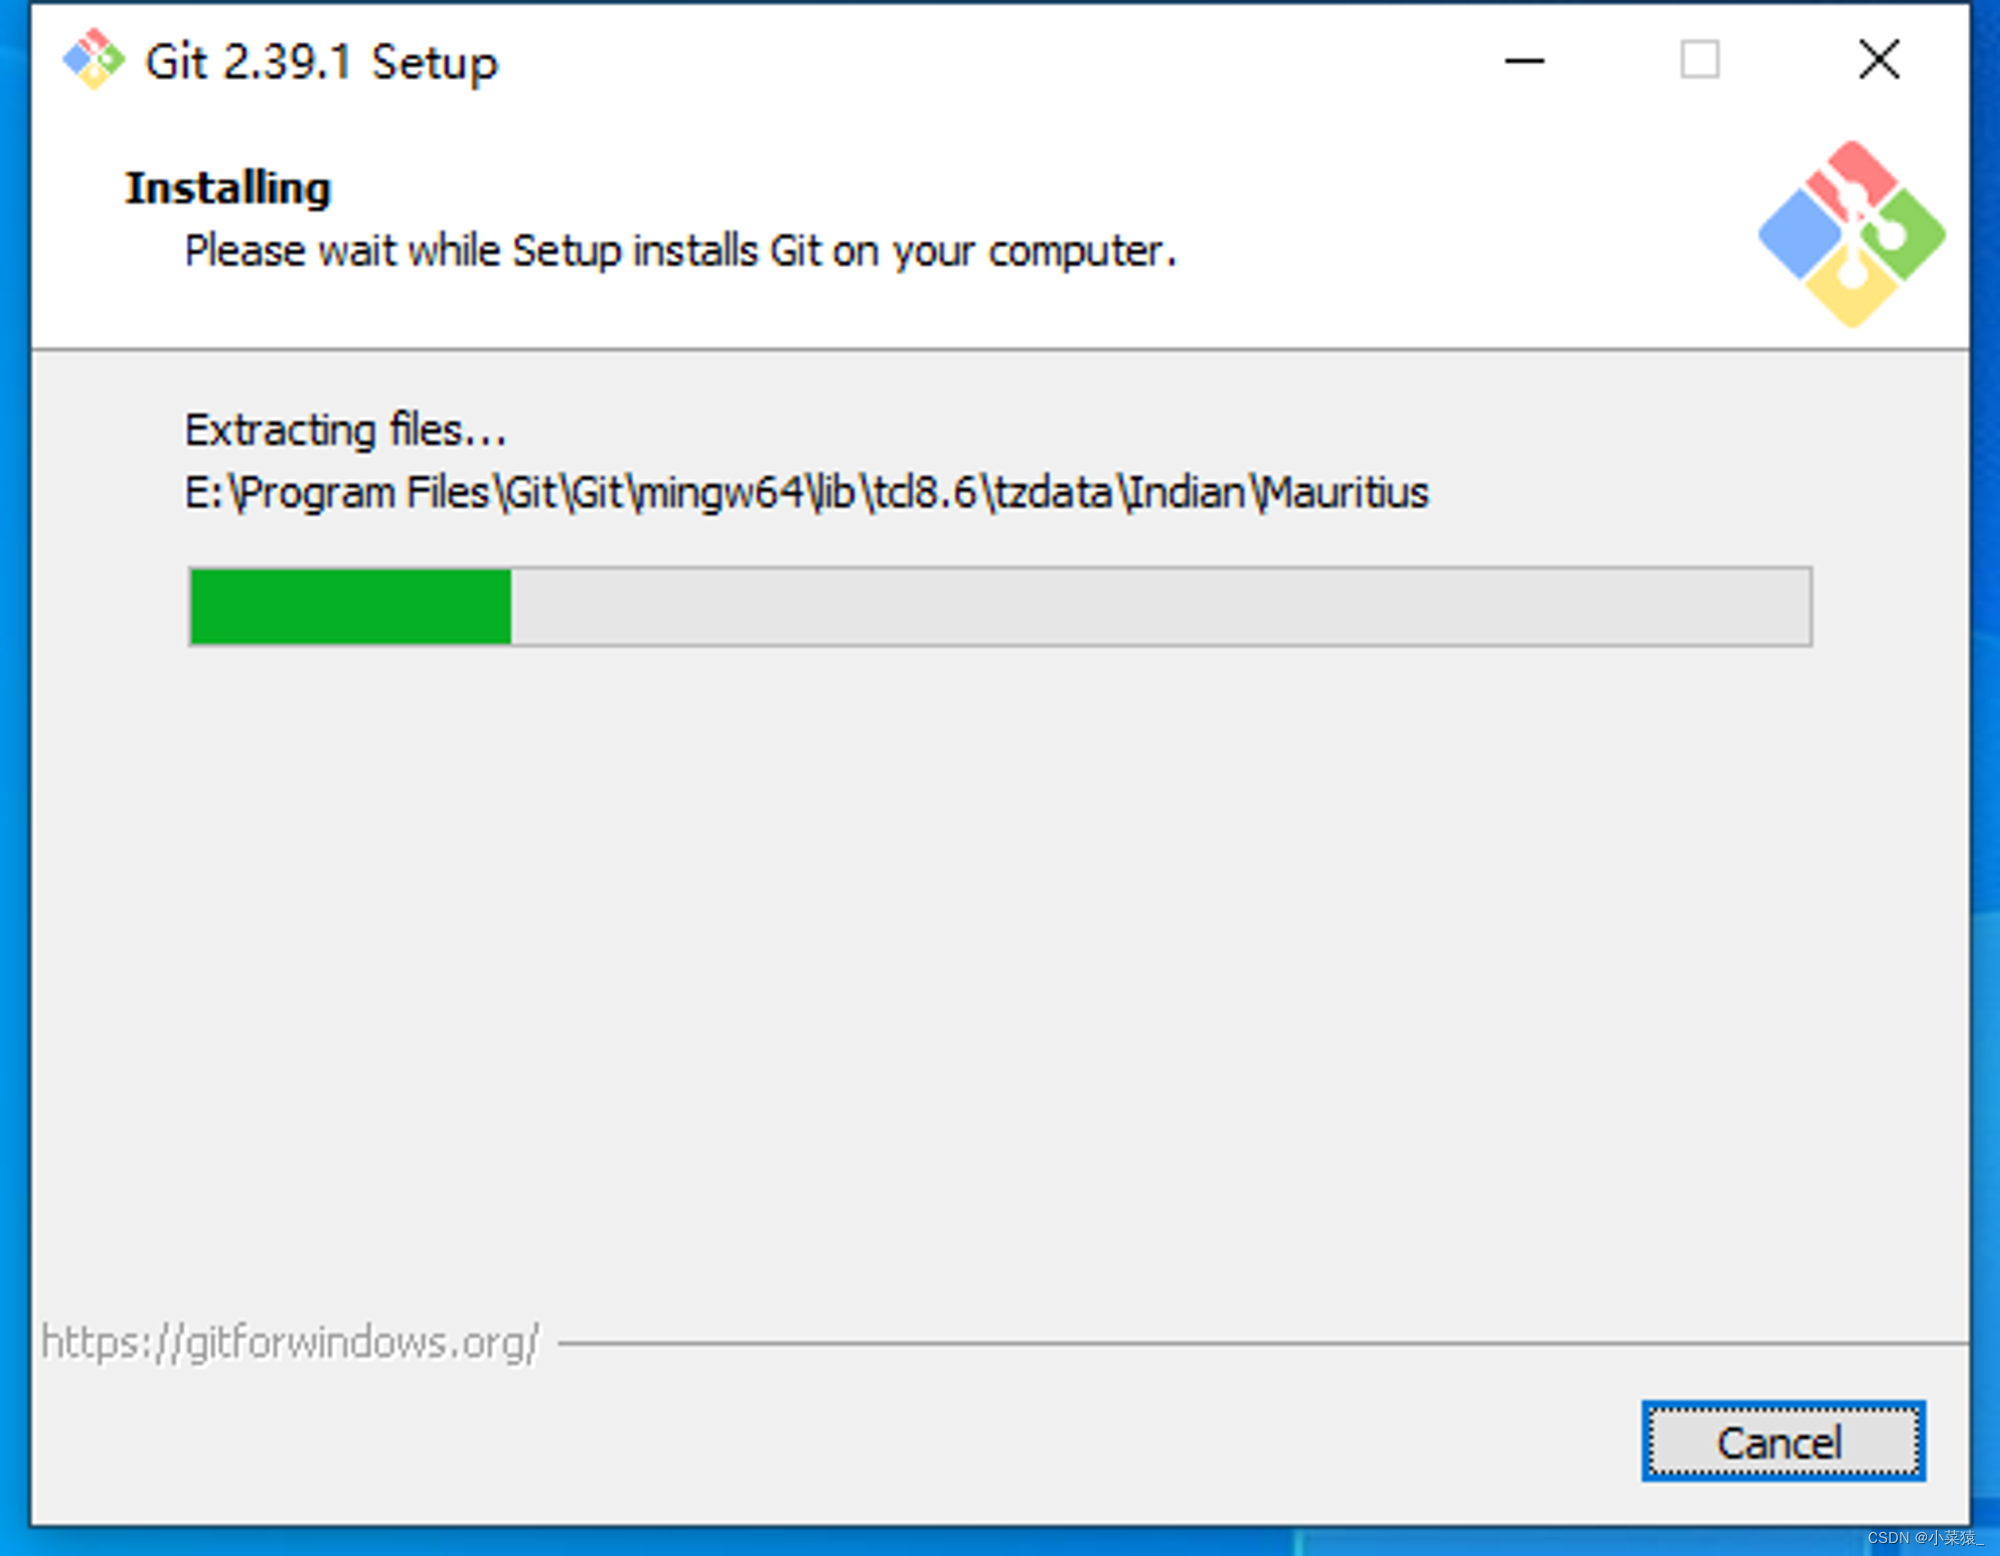Click the greyed-out maximize window button

click(1700, 60)
